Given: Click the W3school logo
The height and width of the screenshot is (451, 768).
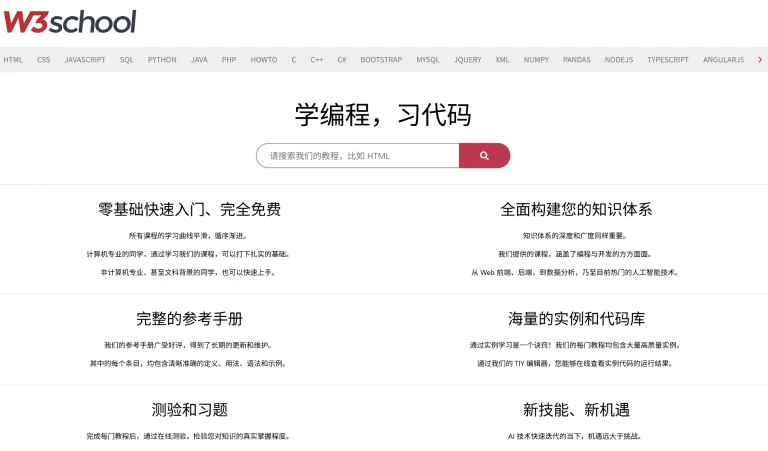Looking at the screenshot, I should tap(70, 22).
